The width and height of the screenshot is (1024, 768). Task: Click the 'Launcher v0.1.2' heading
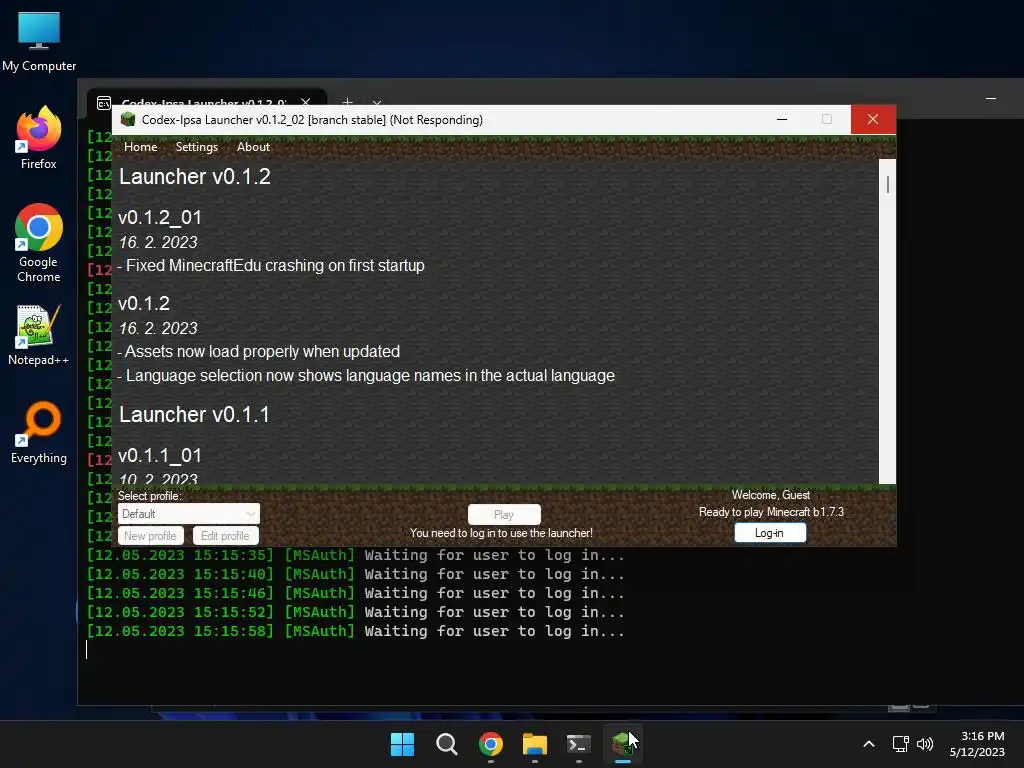tap(195, 176)
